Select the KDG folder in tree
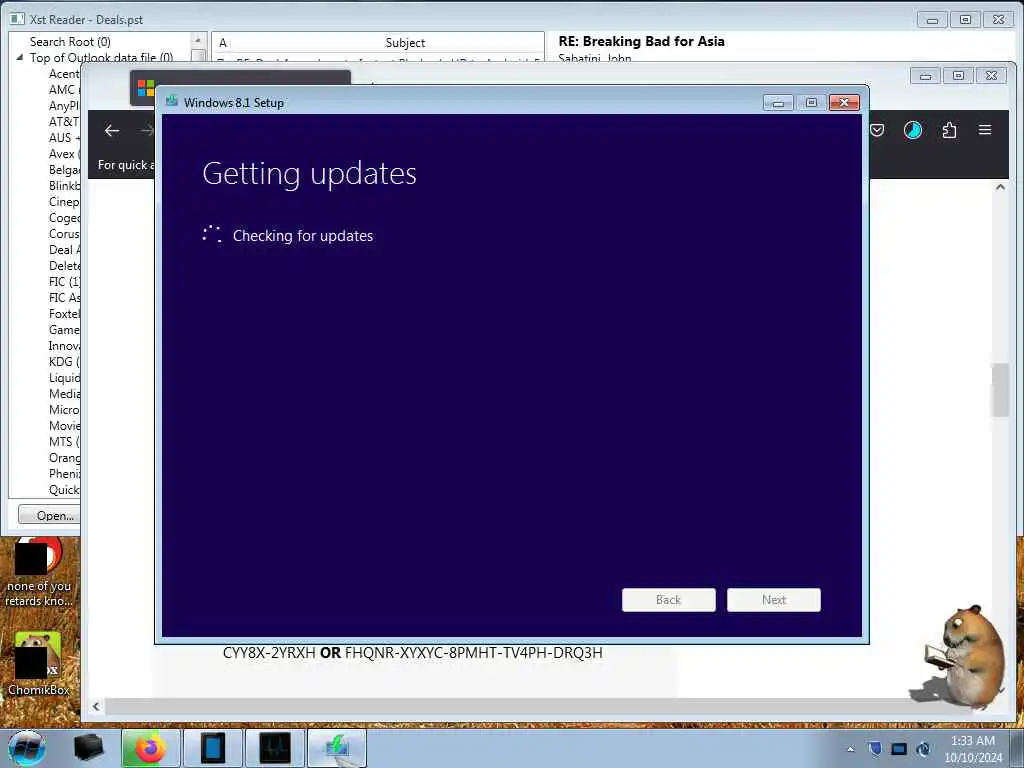 (63, 362)
